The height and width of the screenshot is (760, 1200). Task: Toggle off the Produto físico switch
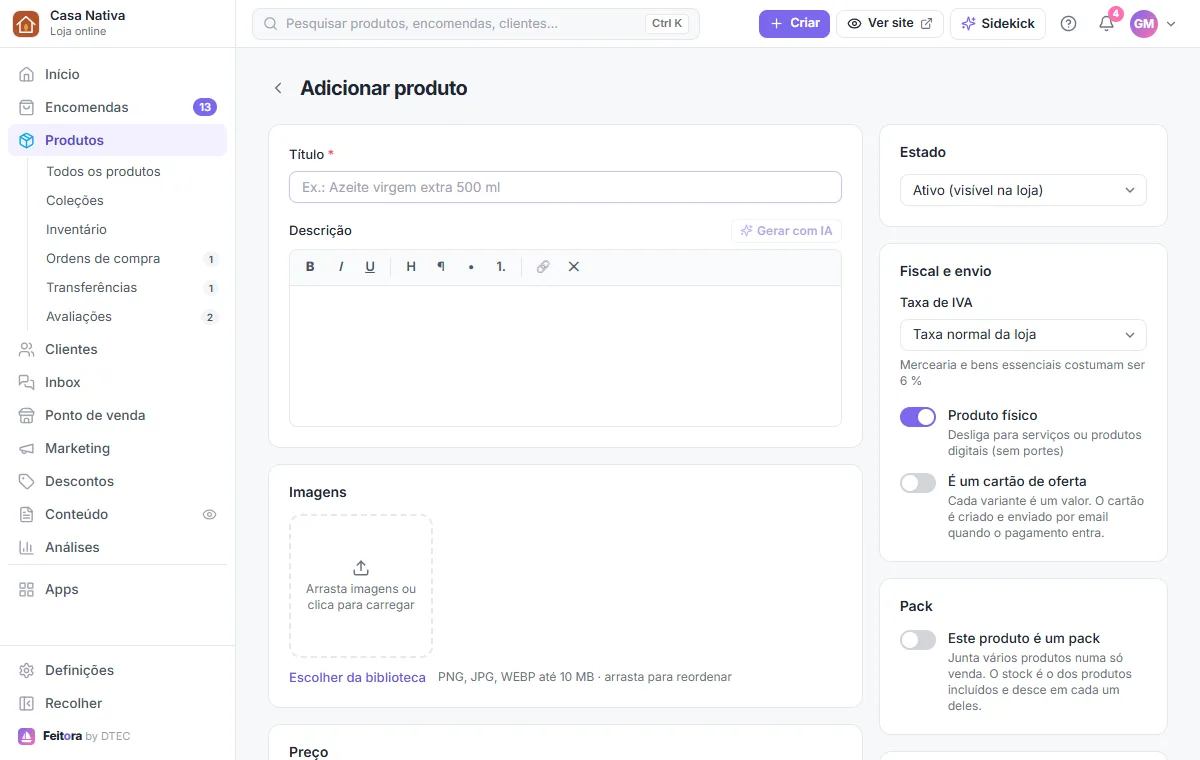tap(918, 417)
